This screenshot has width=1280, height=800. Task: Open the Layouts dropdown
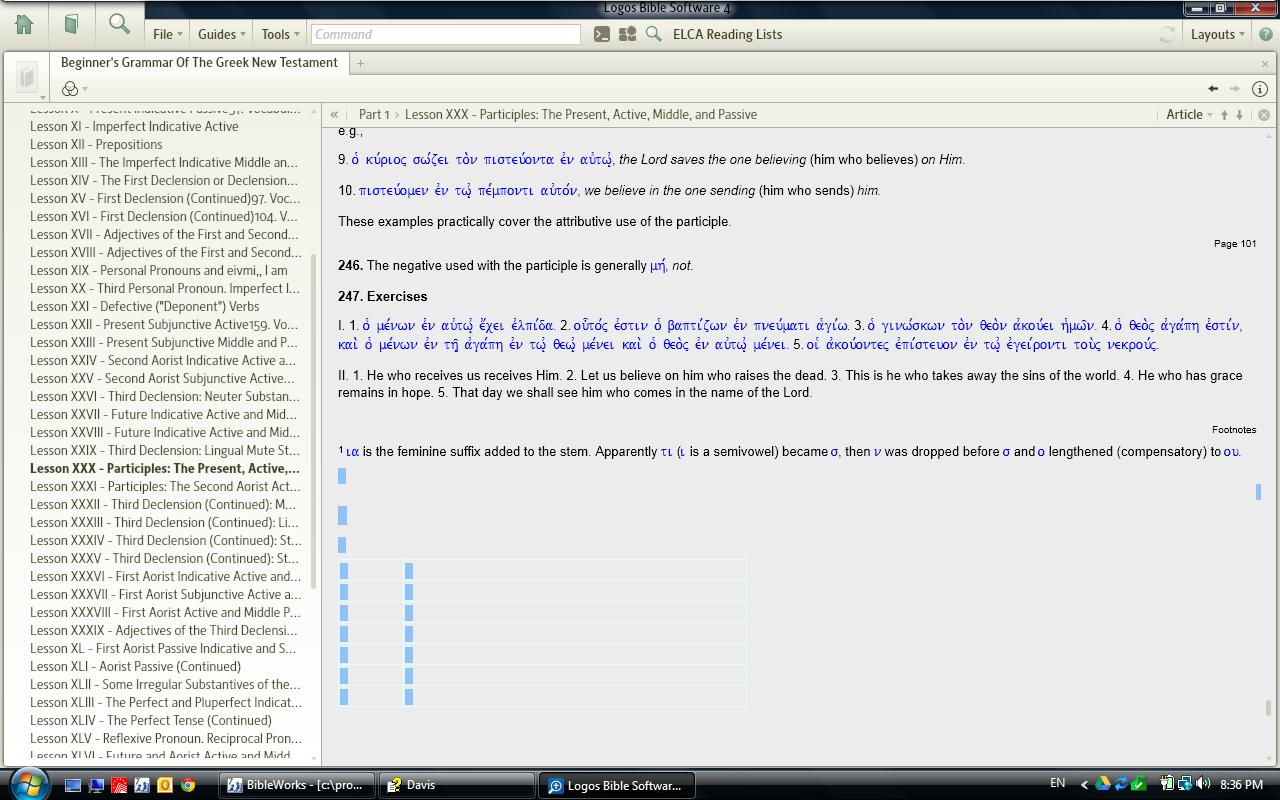click(x=1217, y=34)
